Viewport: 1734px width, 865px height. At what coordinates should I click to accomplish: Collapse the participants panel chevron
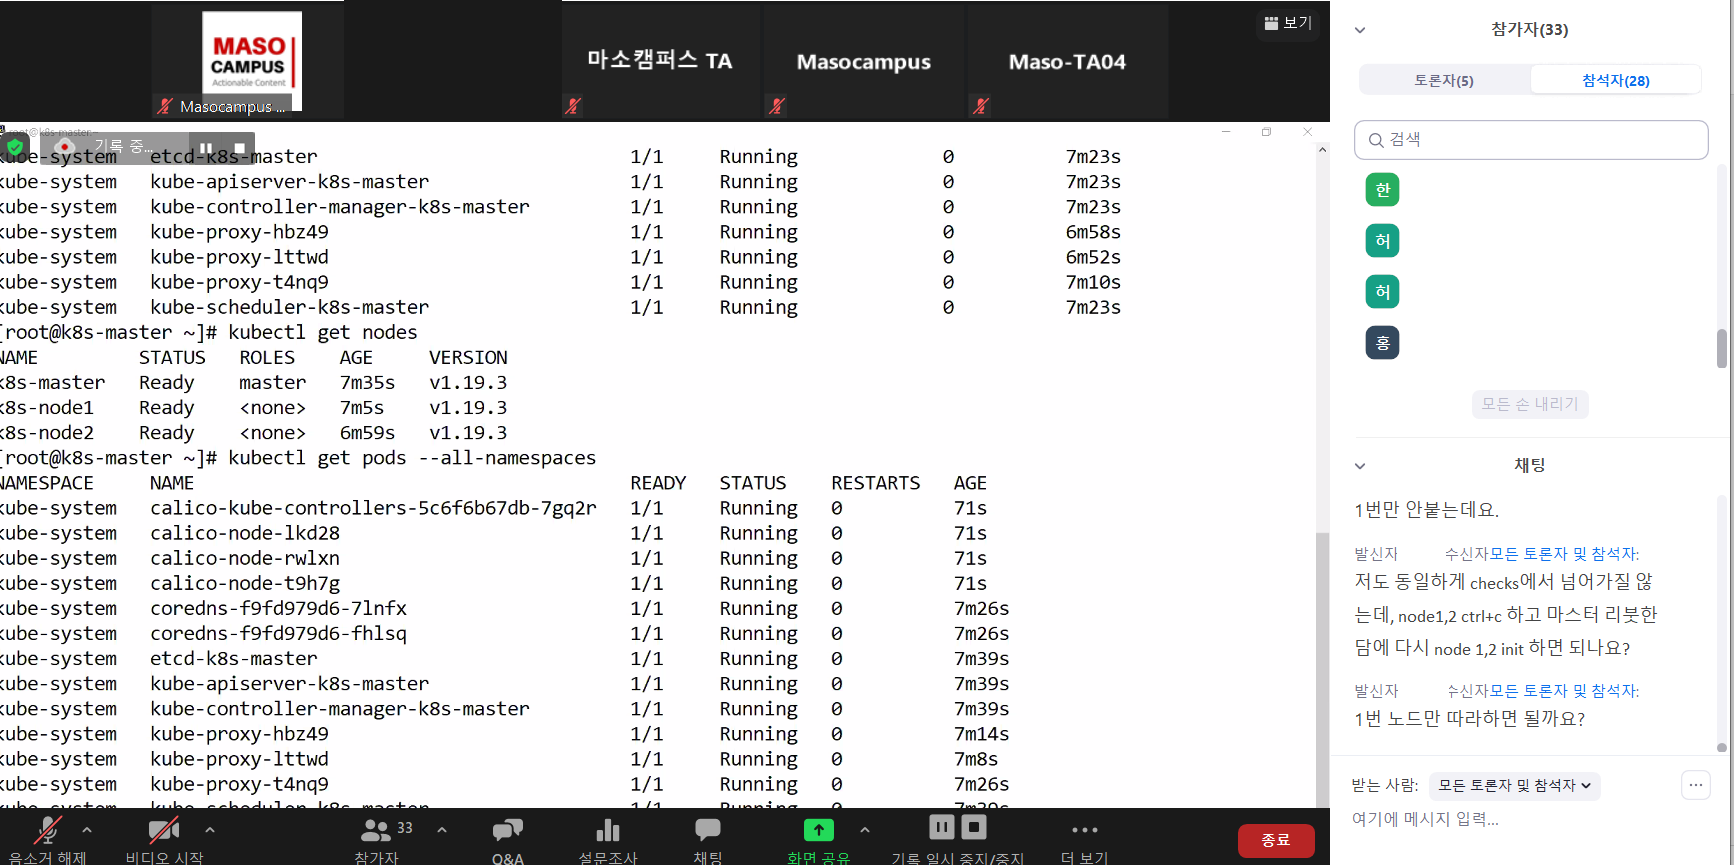point(1360,30)
